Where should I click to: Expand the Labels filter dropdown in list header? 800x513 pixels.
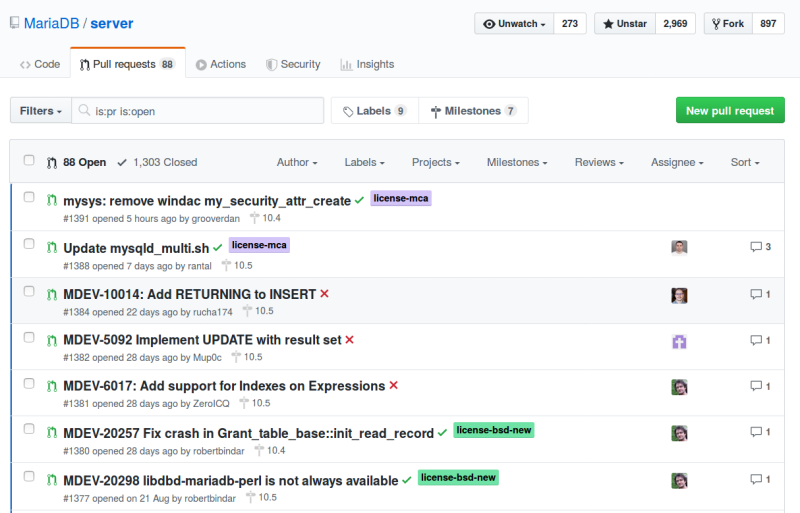[364, 162]
